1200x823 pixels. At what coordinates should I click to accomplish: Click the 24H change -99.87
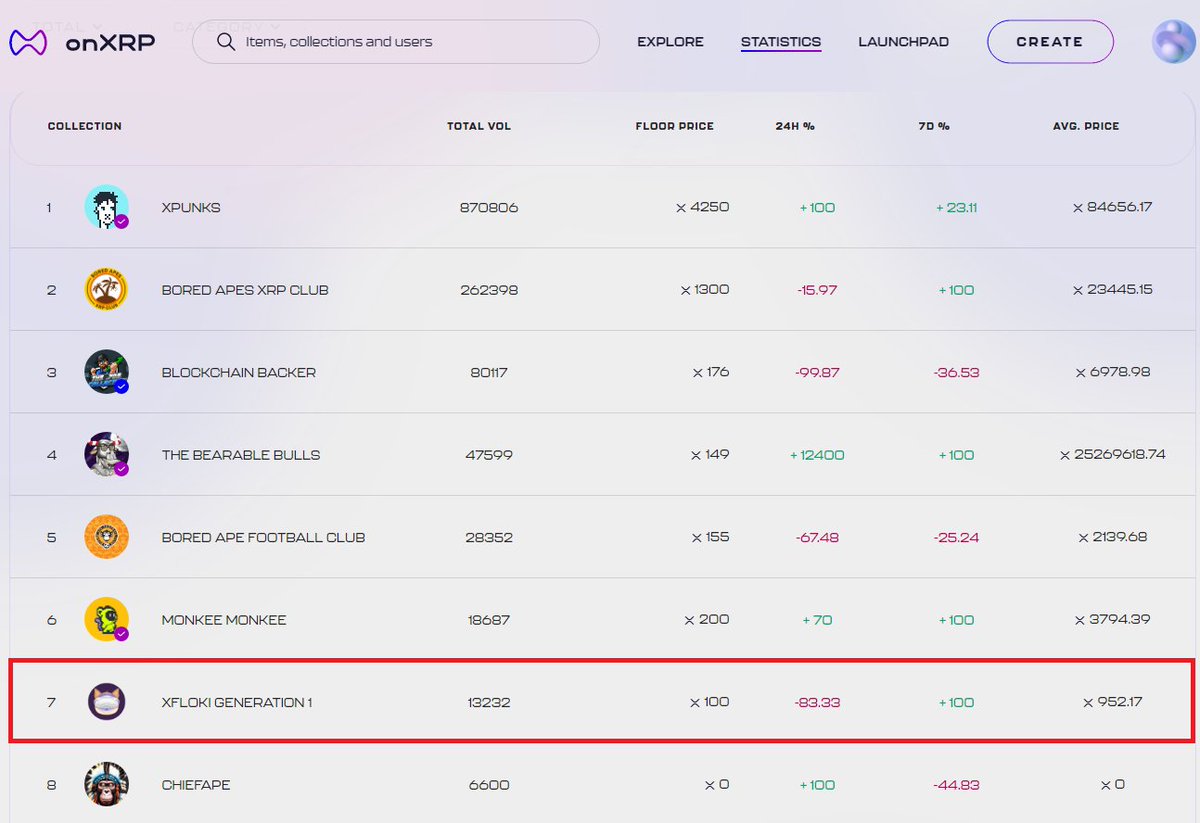coord(817,372)
